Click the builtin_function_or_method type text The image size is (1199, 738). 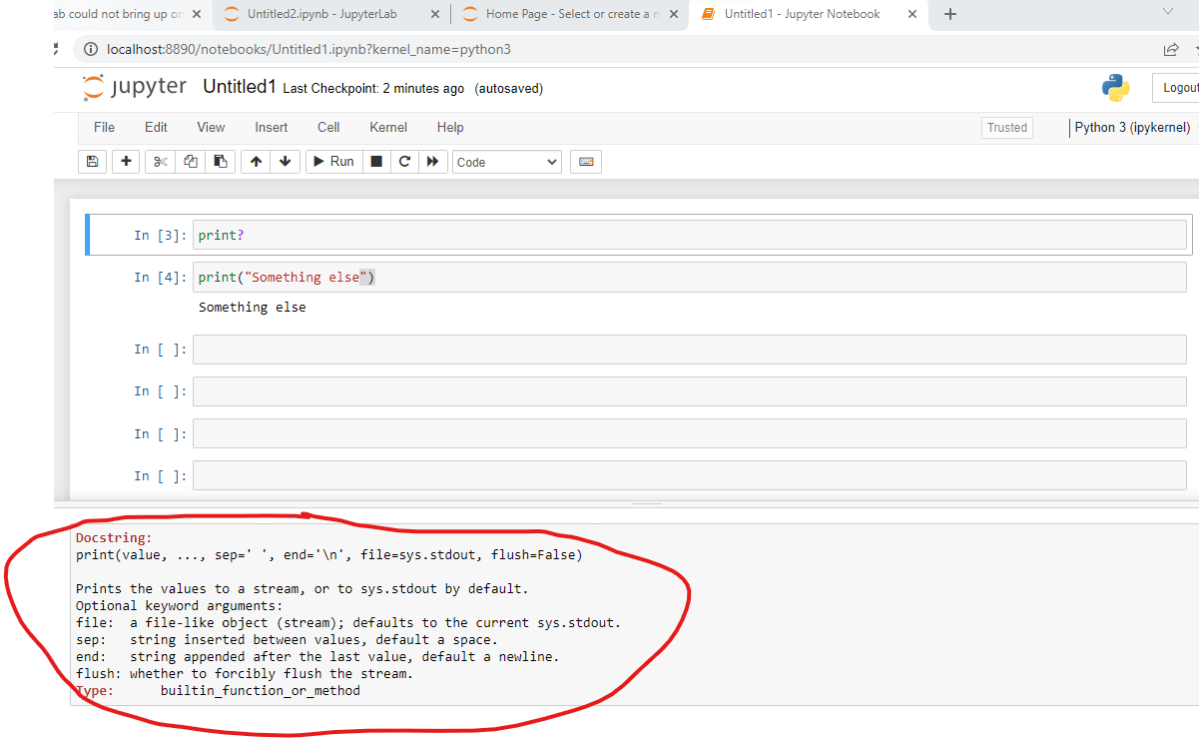[x=260, y=691]
